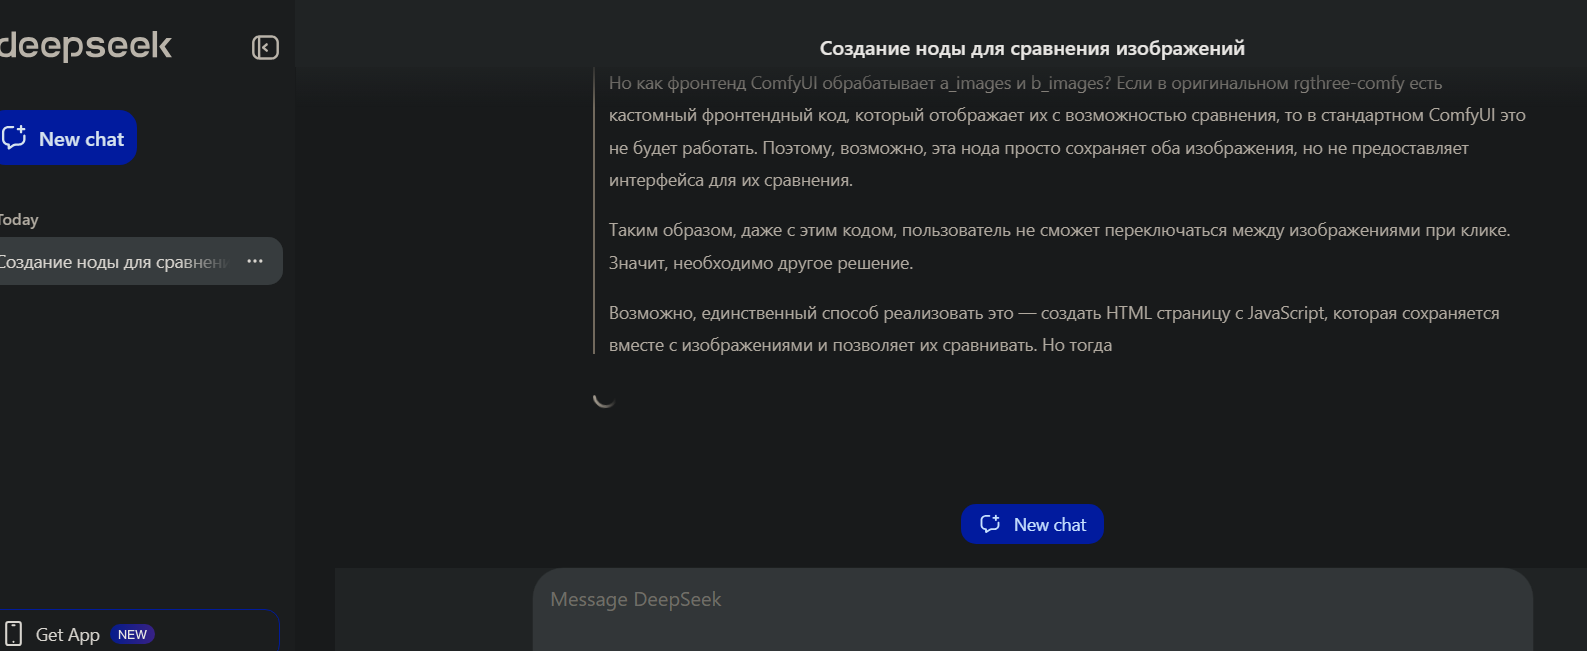Viewport: 1587px width, 651px height.
Task: Click the loading spinner below the response
Action: (604, 397)
